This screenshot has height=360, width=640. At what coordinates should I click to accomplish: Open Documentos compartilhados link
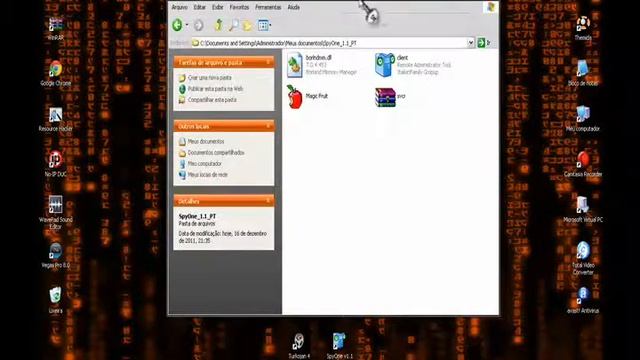216,152
